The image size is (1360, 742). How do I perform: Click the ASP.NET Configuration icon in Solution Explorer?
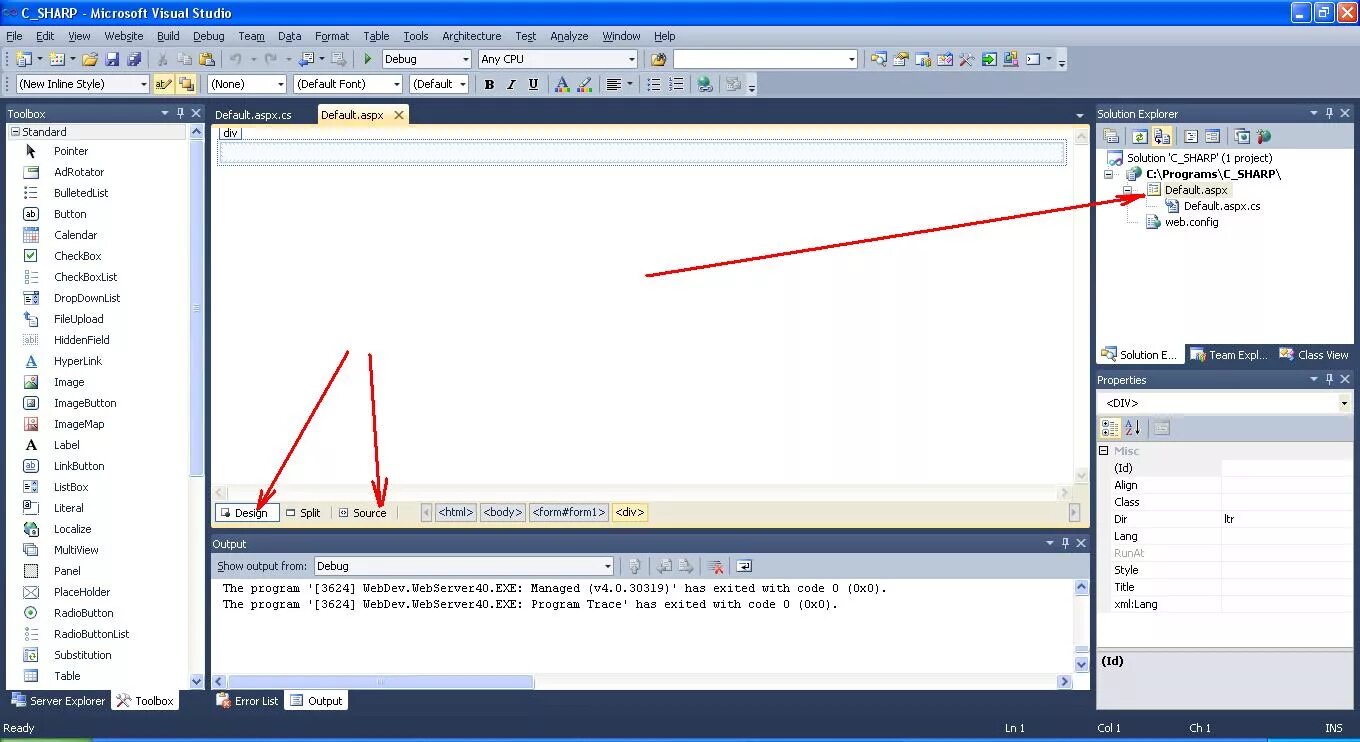pyautogui.click(x=1263, y=136)
